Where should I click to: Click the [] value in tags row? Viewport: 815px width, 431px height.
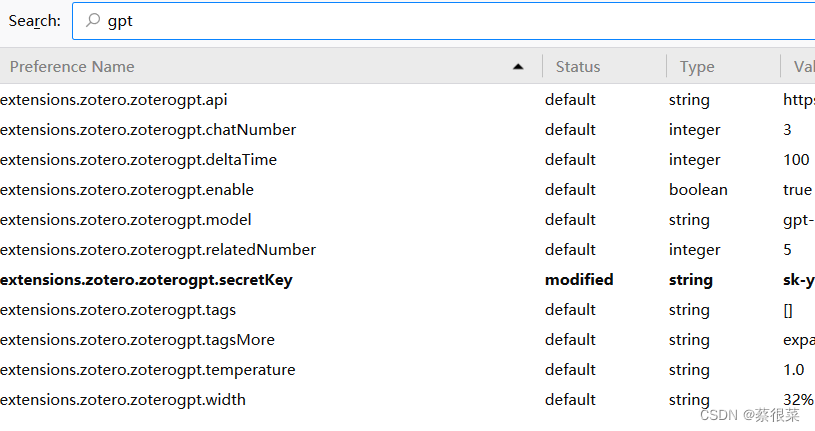[x=788, y=310]
